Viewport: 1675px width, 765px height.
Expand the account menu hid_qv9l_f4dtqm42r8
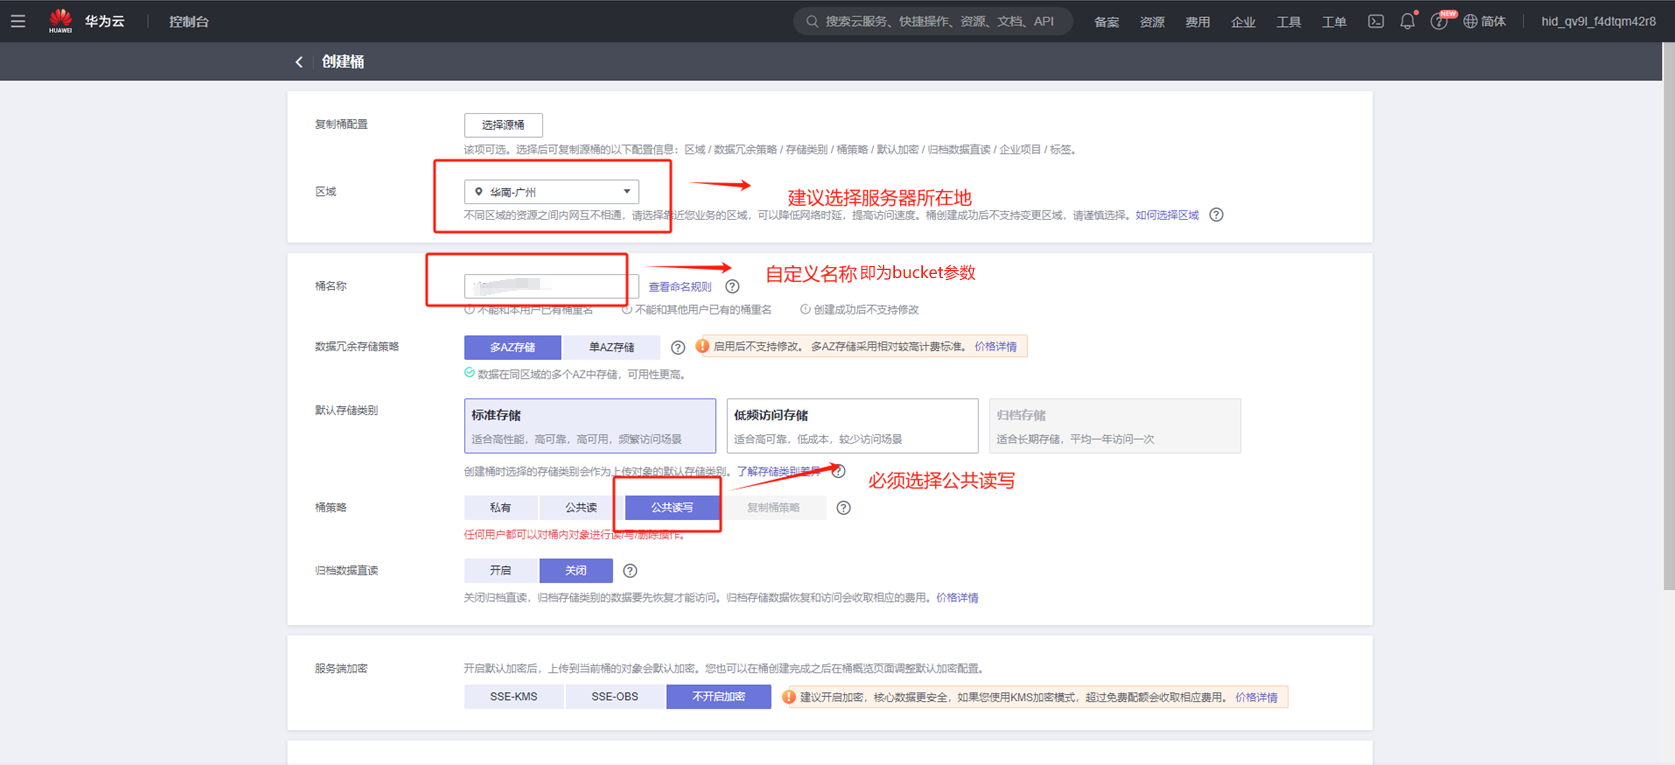coord(1598,21)
